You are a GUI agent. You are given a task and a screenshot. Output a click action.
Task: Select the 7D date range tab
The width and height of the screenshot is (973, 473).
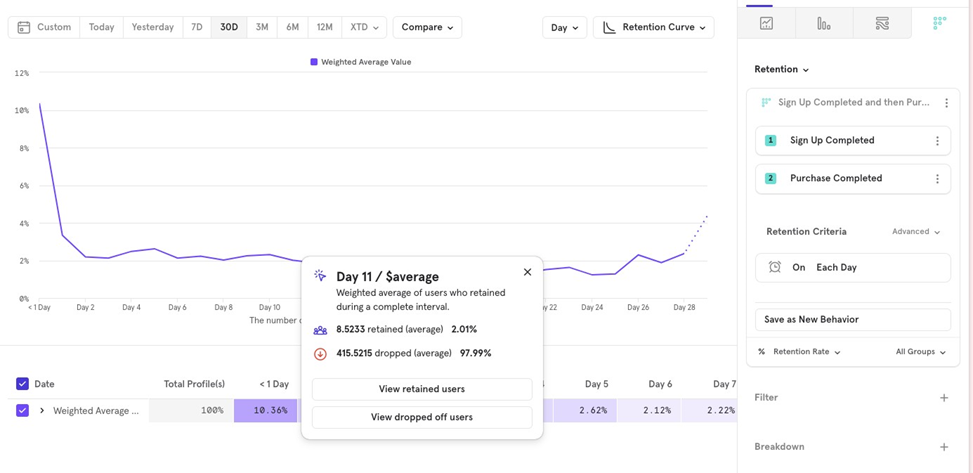197,27
